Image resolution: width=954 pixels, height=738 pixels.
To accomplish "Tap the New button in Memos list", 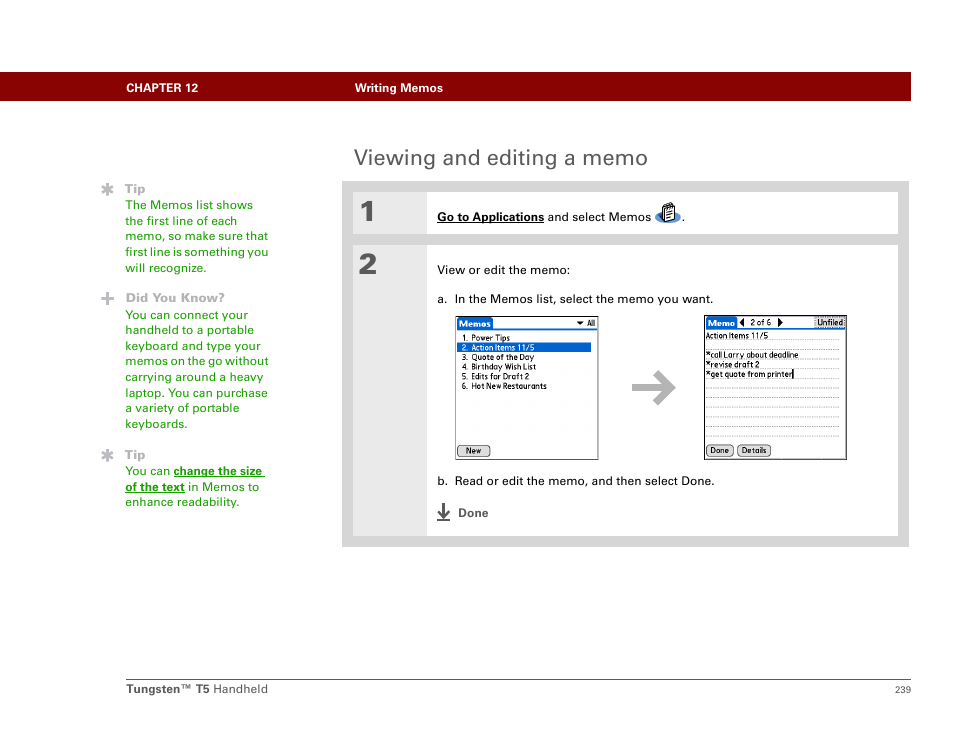I will pyautogui.click(x=473, y=451).
